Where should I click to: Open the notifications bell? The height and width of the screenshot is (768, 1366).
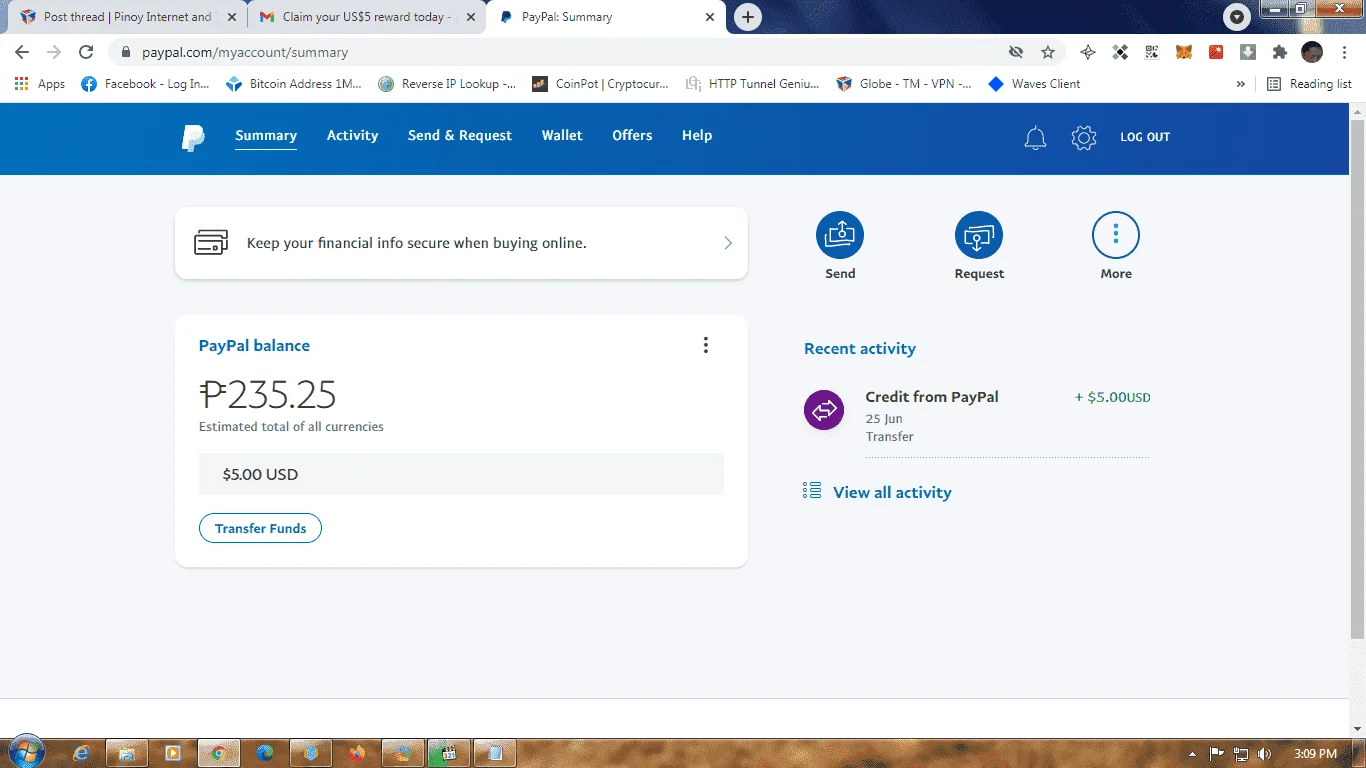pyautogui.click(x=1035, y=138)
